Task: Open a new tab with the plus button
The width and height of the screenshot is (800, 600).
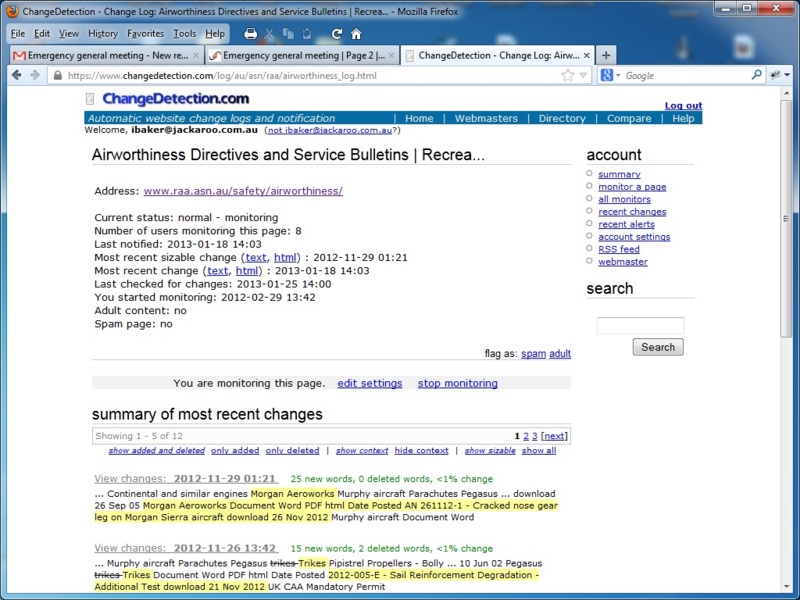Action: click(x=606, y=55)
